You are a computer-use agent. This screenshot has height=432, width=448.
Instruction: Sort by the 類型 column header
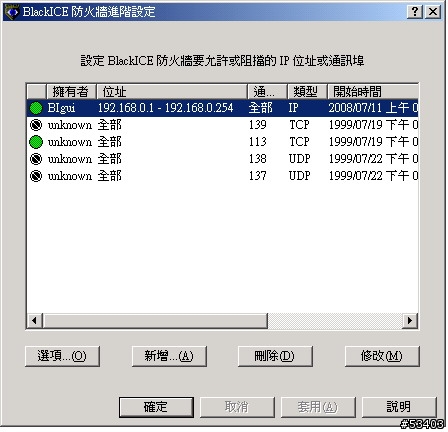pos(307,91)
